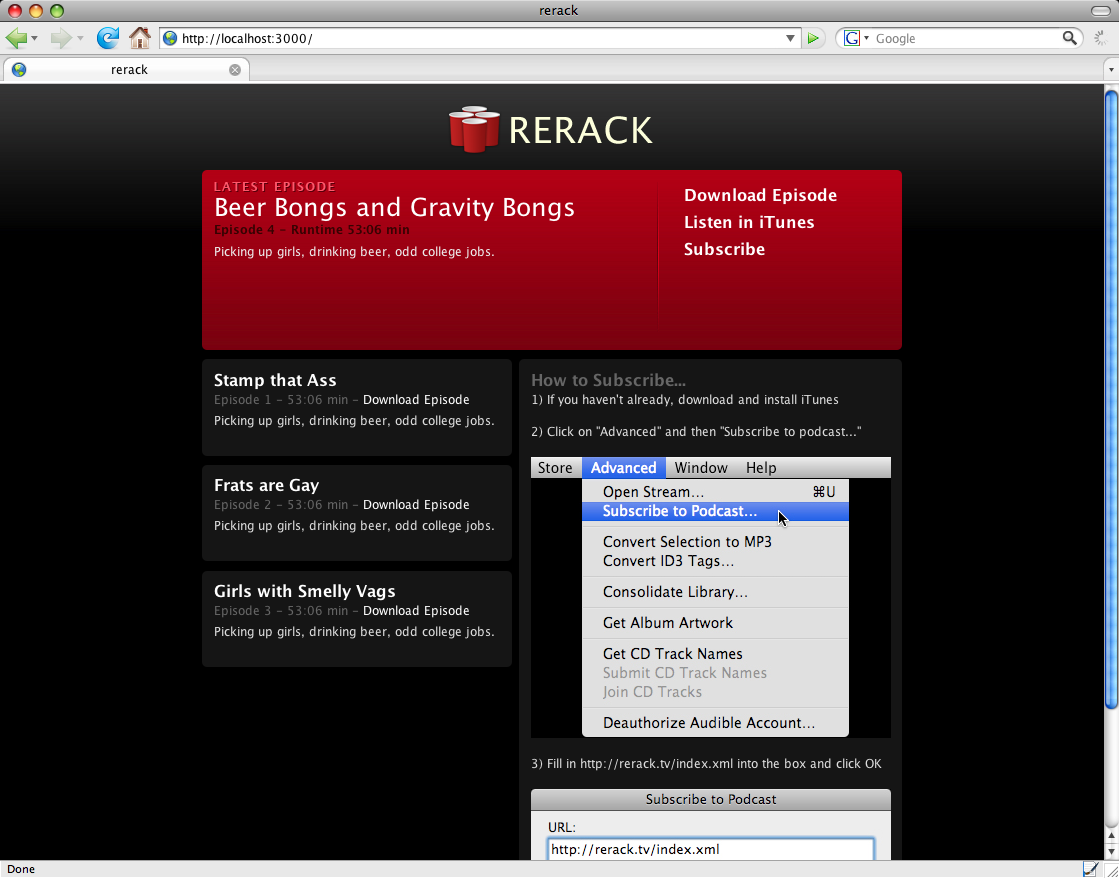Click the vertical scrollbar thumb
Viewport: 1119px width, 878px height.
pos(1111,400)
